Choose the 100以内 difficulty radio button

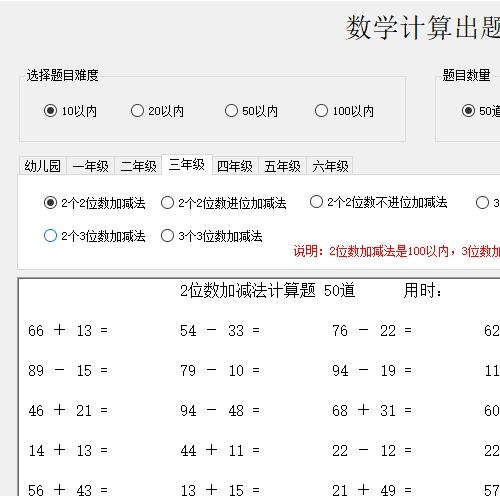click(x=345, y=111)
